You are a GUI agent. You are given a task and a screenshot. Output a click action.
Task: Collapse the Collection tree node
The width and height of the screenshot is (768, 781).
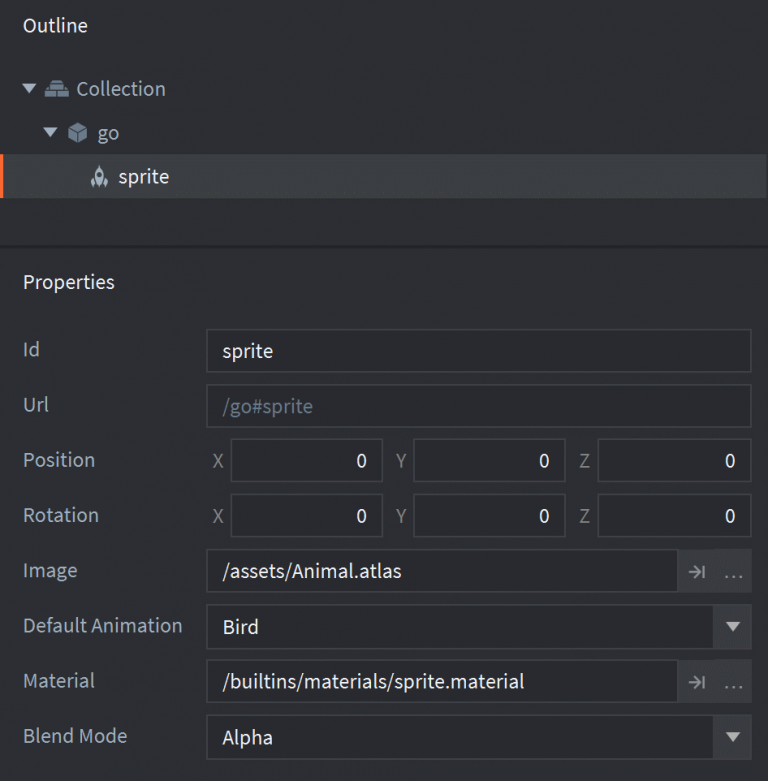tap(29, 89)
